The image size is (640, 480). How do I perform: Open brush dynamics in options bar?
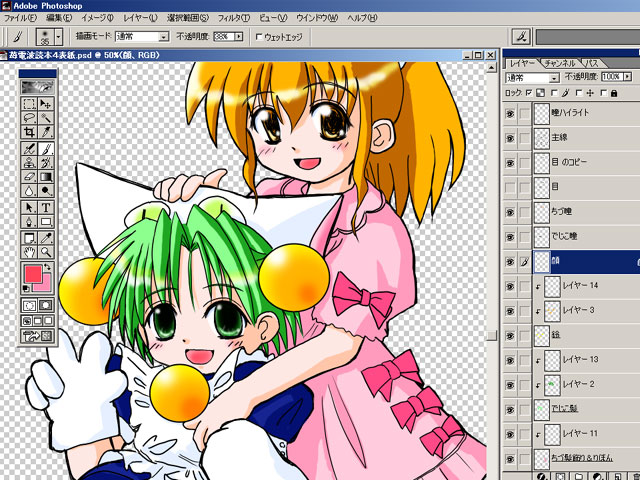(x=521, y=37)
